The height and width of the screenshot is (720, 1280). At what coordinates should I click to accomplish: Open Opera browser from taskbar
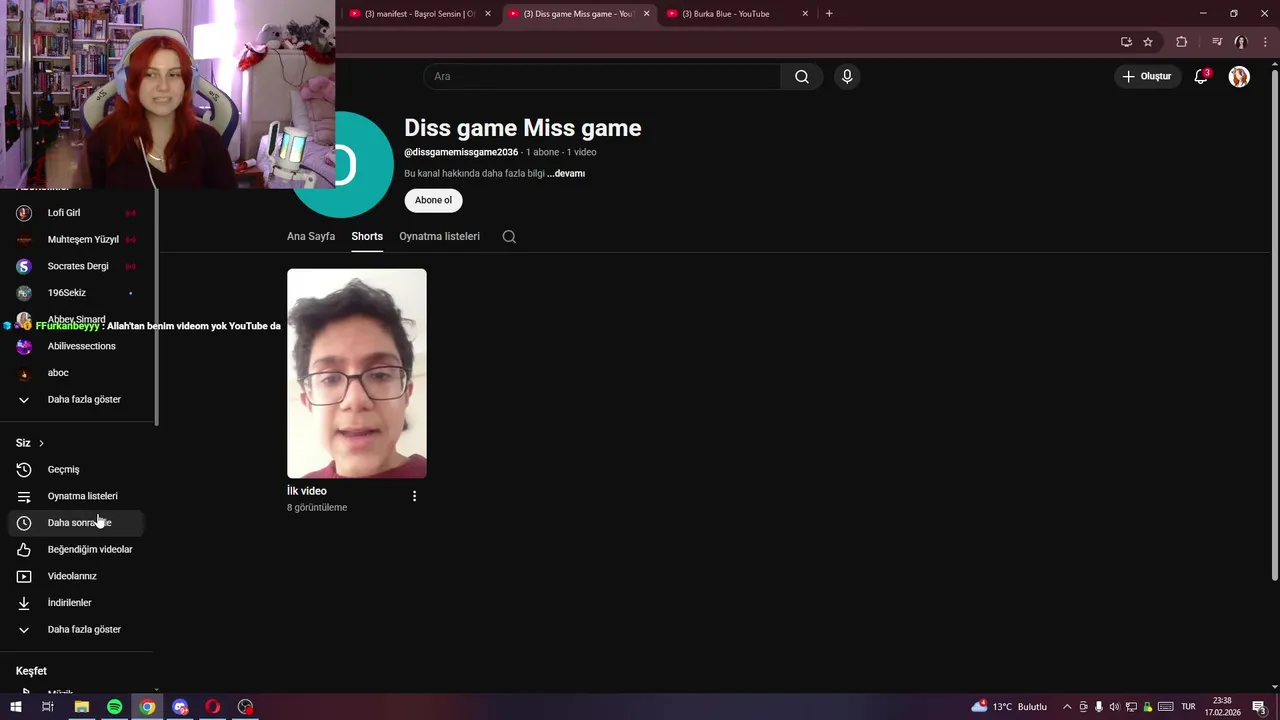213,707
